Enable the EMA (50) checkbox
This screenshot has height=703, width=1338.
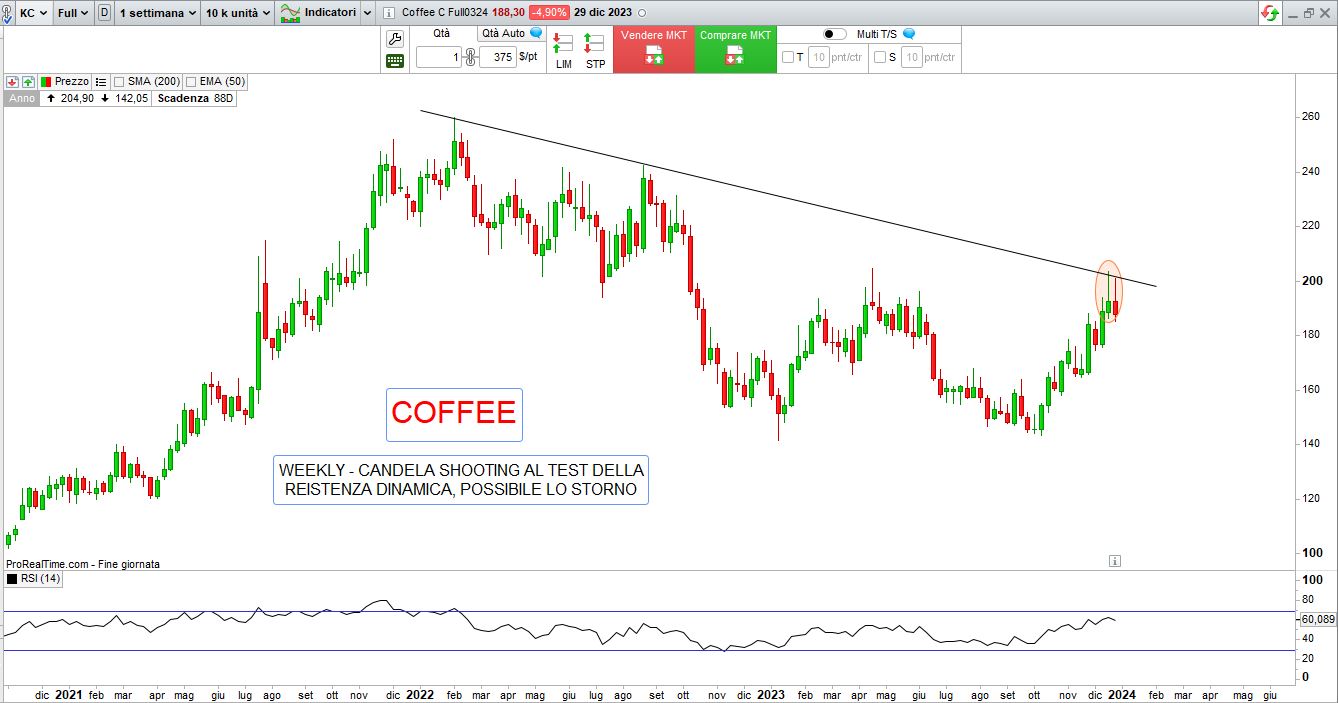(190, 81)
